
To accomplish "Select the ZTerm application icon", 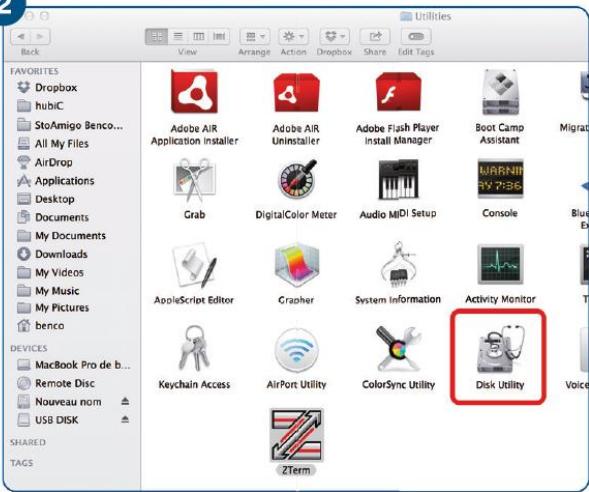I will point(296,435).
